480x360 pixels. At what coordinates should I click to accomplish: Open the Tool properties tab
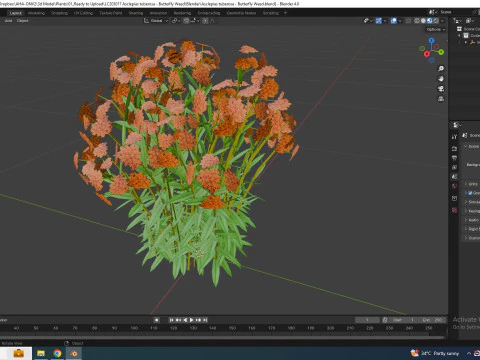coord(454,137)
